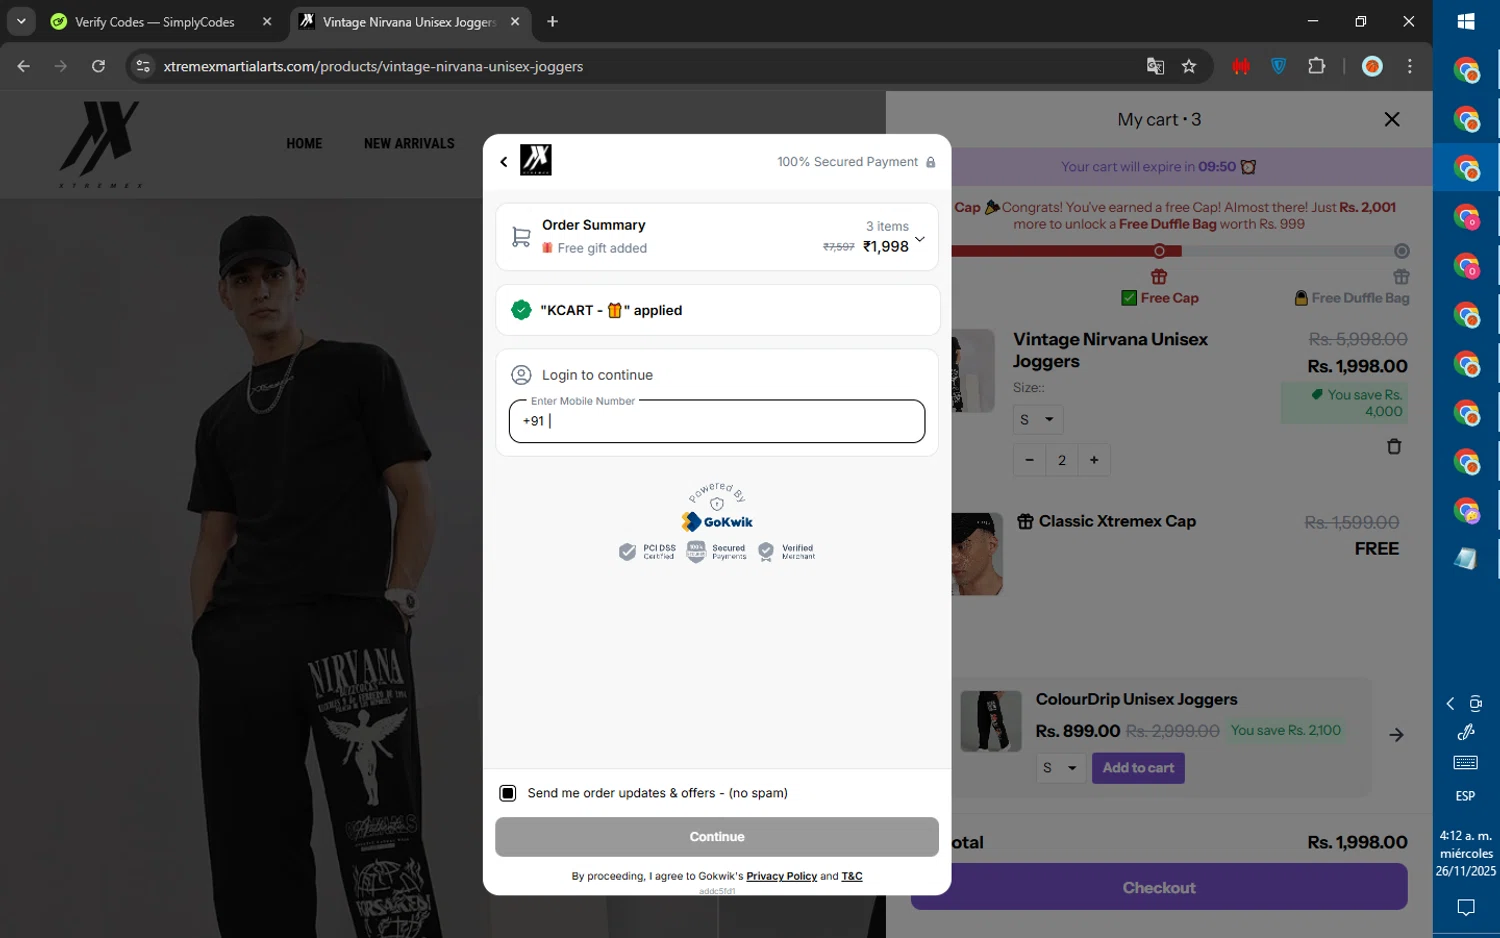Decrease Vintage Nirvana Joggers quantity
This screenshot has width=1500, height=938.
[x=1029, y=460]
